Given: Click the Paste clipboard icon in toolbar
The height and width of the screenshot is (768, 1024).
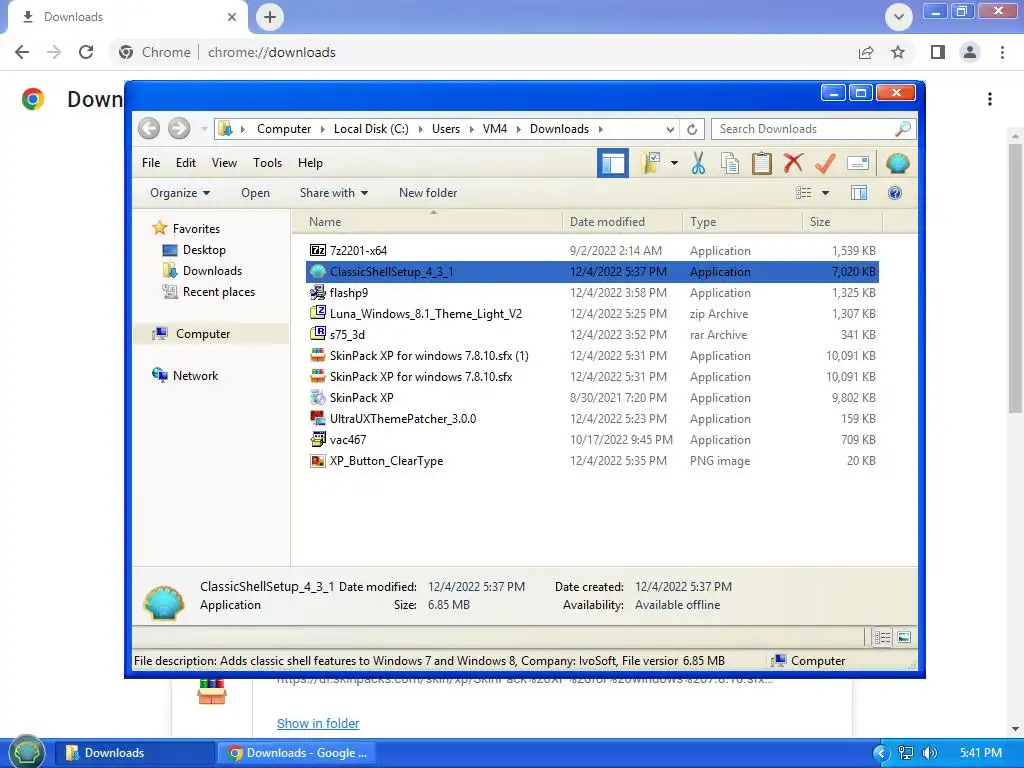Looking at the screenshot, I should 761,163.
